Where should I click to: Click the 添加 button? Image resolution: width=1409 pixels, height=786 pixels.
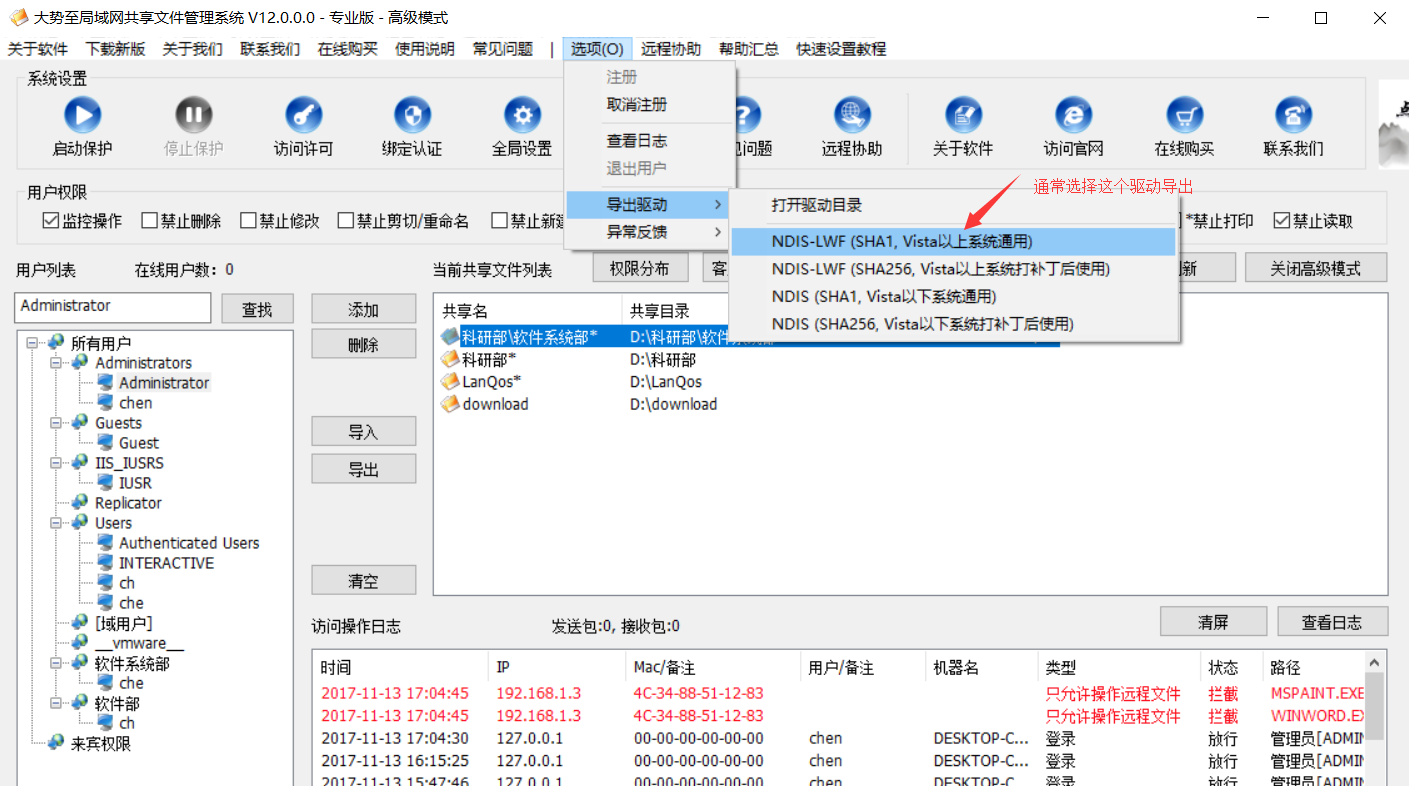364,309
